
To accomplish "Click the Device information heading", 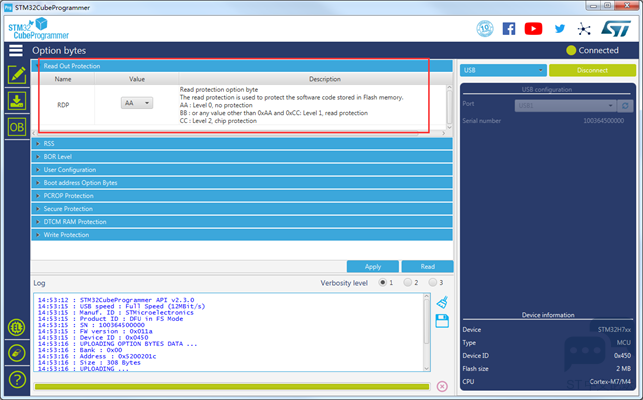I will pos(548,315).
